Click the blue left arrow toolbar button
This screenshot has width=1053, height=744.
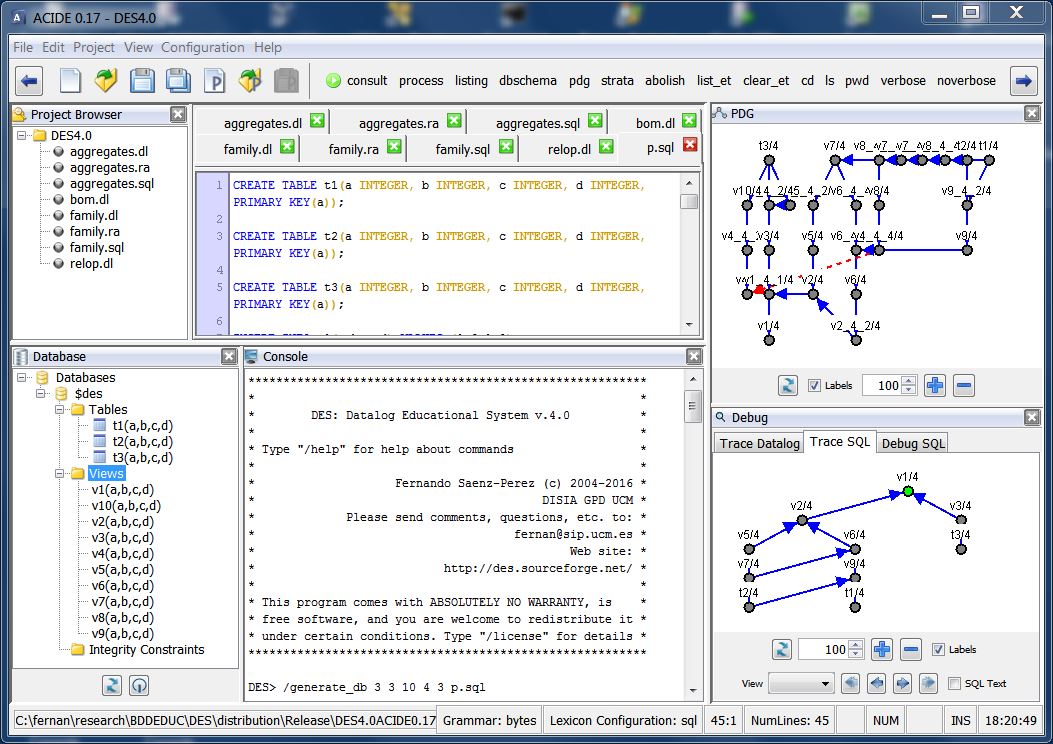point(29,81)
